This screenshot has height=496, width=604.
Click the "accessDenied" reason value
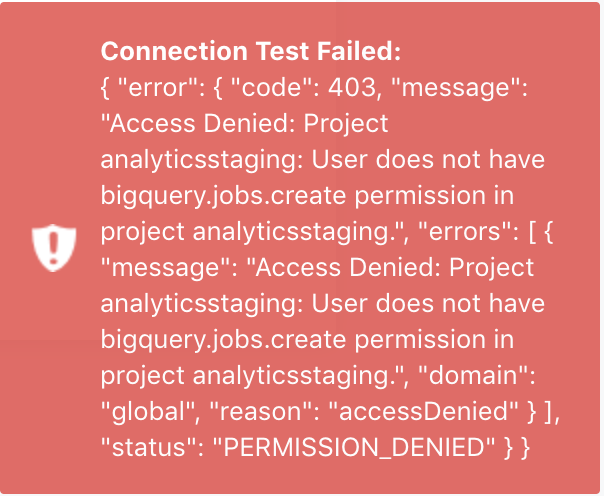pos(424,411)
